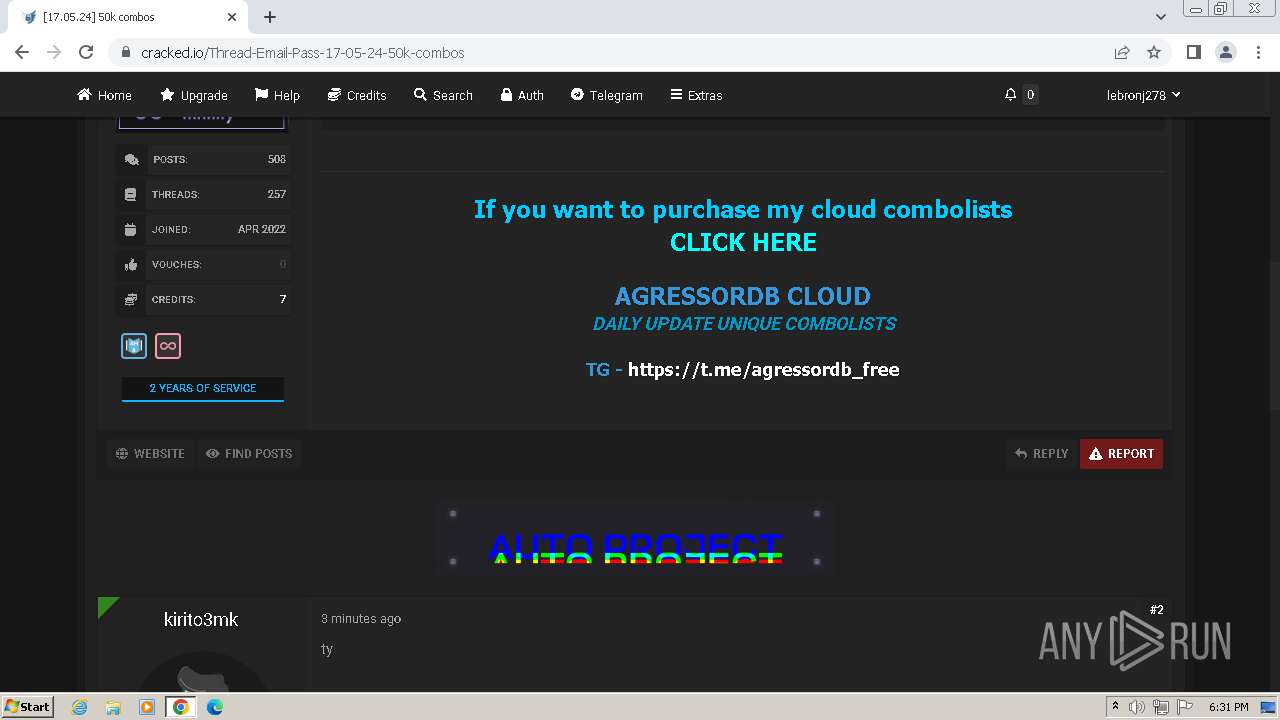Open File Explorer from the taskbar
The image size is (1280, 720).
pyautogui.click(x=113, y=707)
